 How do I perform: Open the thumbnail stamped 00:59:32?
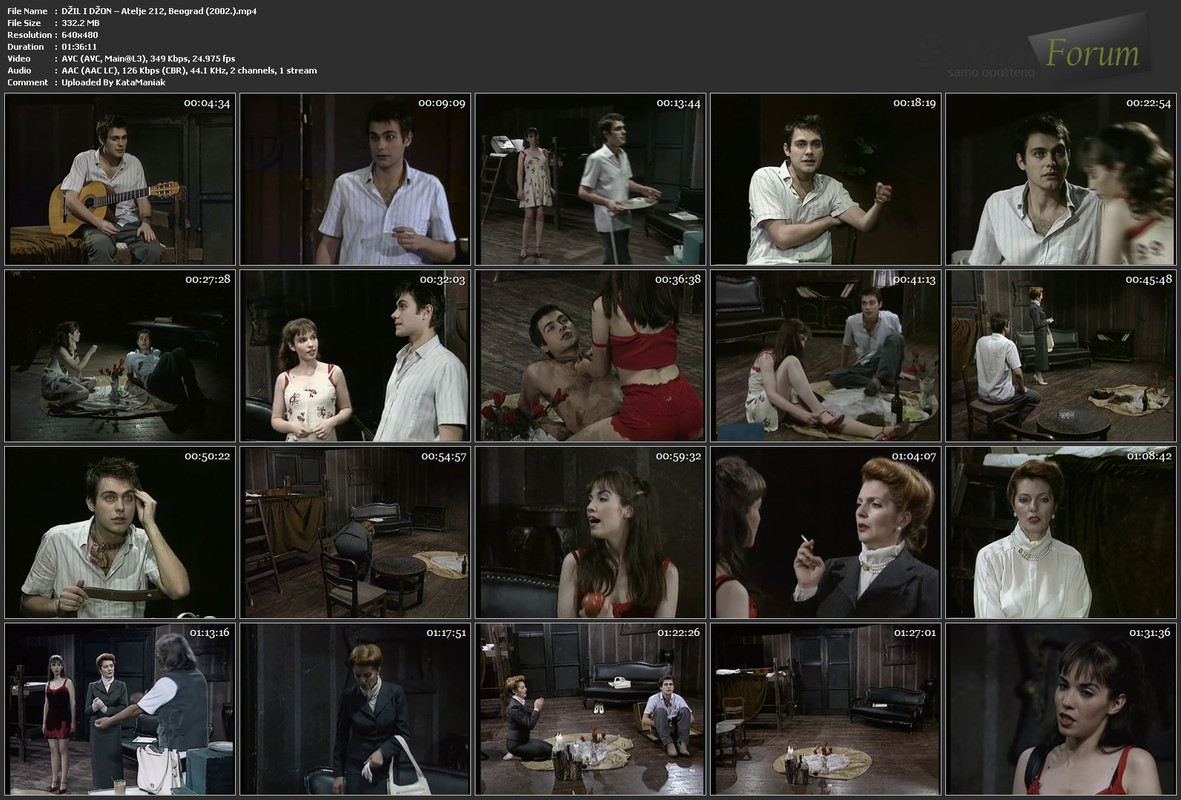click(590, 533)
